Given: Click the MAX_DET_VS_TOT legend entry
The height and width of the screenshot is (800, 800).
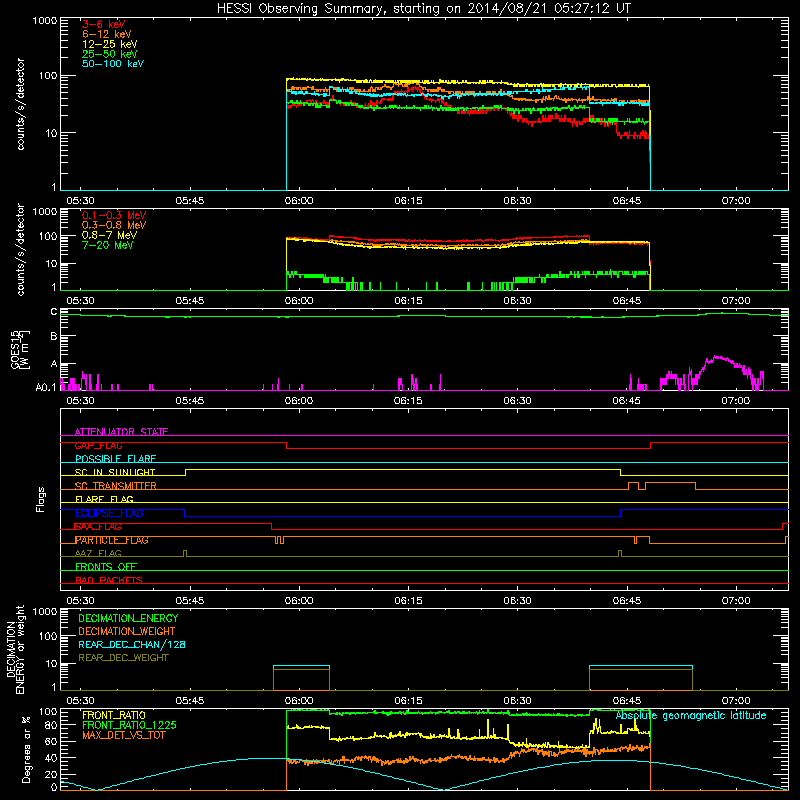Looking at the screenshot, I should pos(123,735).
